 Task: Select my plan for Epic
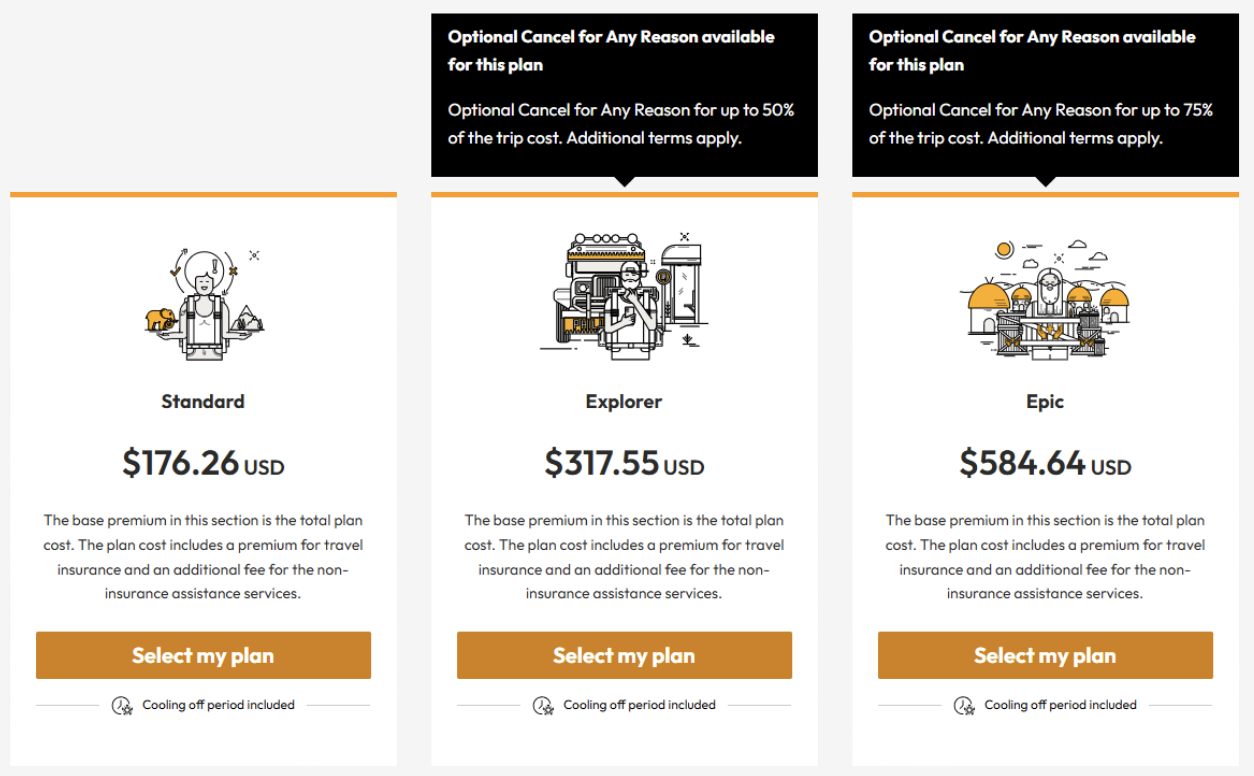click(x=1045, y=656)
